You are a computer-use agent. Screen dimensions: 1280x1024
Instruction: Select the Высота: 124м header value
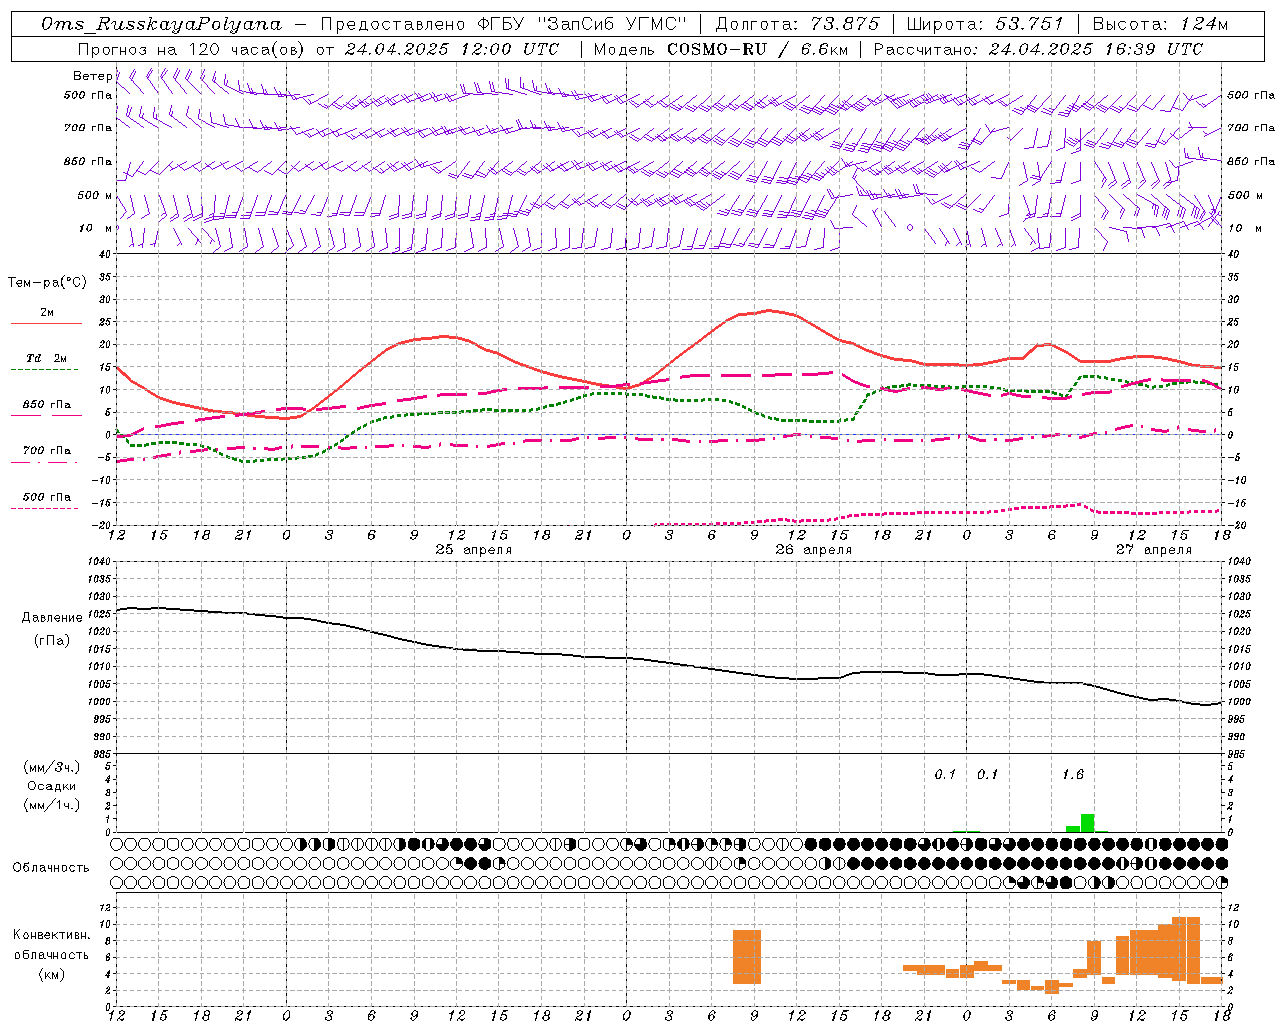[x=1161, y=24]
